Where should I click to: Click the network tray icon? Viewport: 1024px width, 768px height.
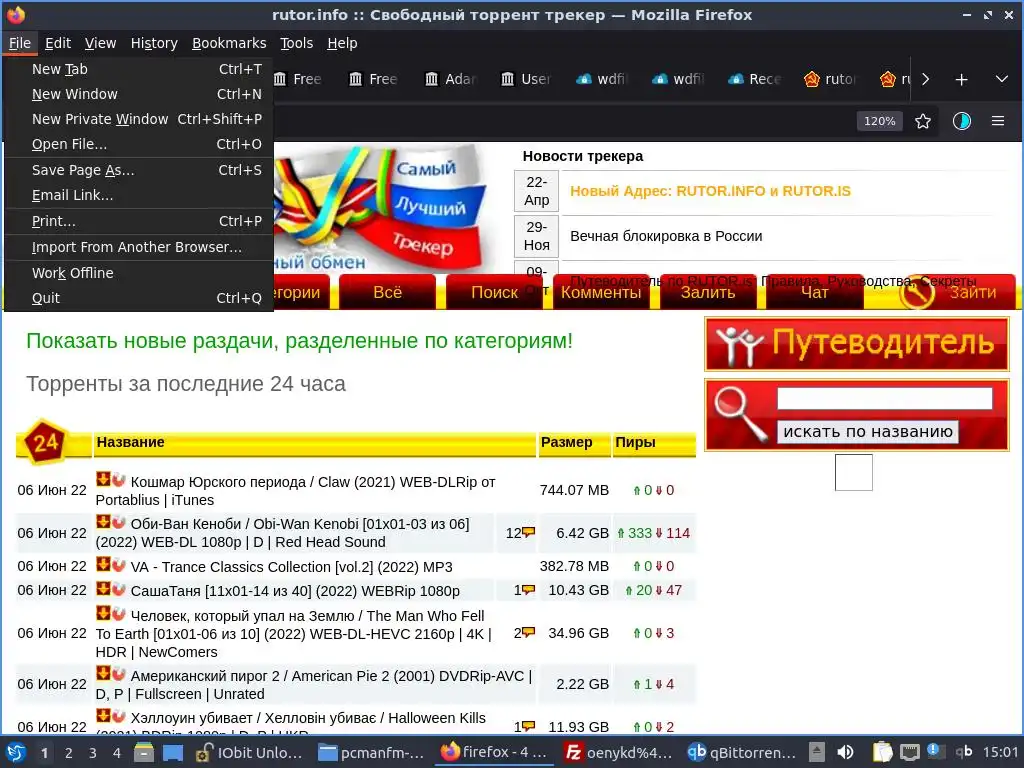click(x=909, y=752)
